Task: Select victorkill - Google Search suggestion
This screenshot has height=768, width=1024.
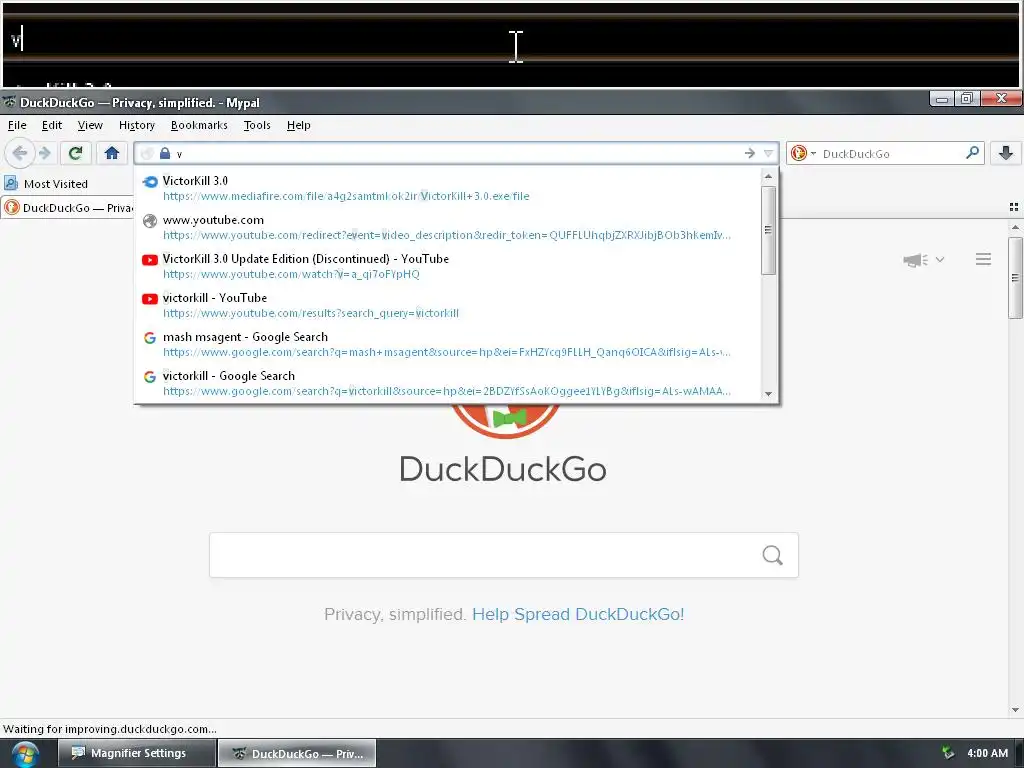Action: pyautogui.click(x=448, y=383)
